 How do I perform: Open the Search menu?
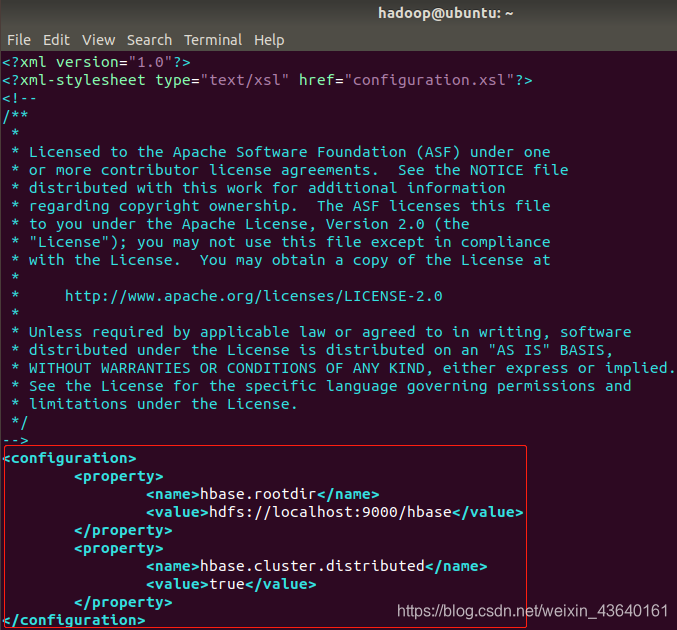149,40
